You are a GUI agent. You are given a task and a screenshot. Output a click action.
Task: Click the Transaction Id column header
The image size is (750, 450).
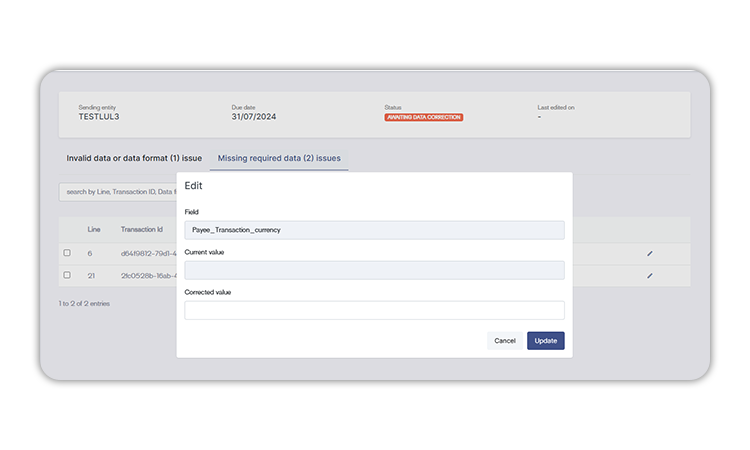[x=142, y=230]
